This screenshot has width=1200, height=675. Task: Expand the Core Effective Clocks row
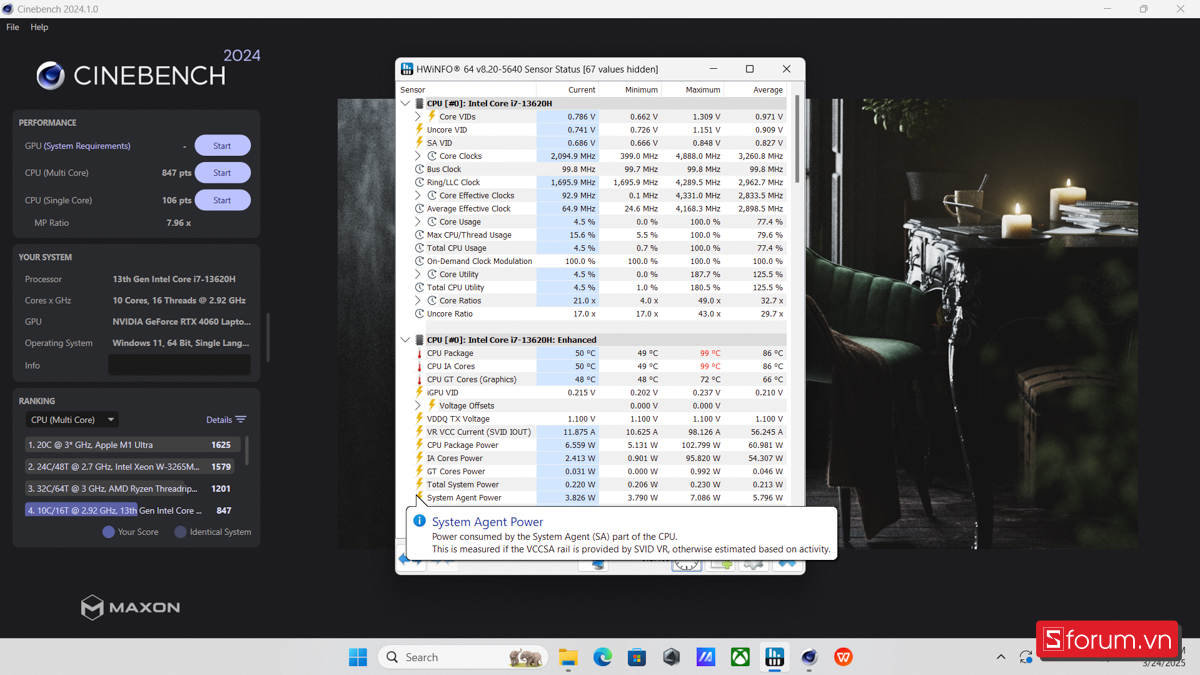(418, 196)
